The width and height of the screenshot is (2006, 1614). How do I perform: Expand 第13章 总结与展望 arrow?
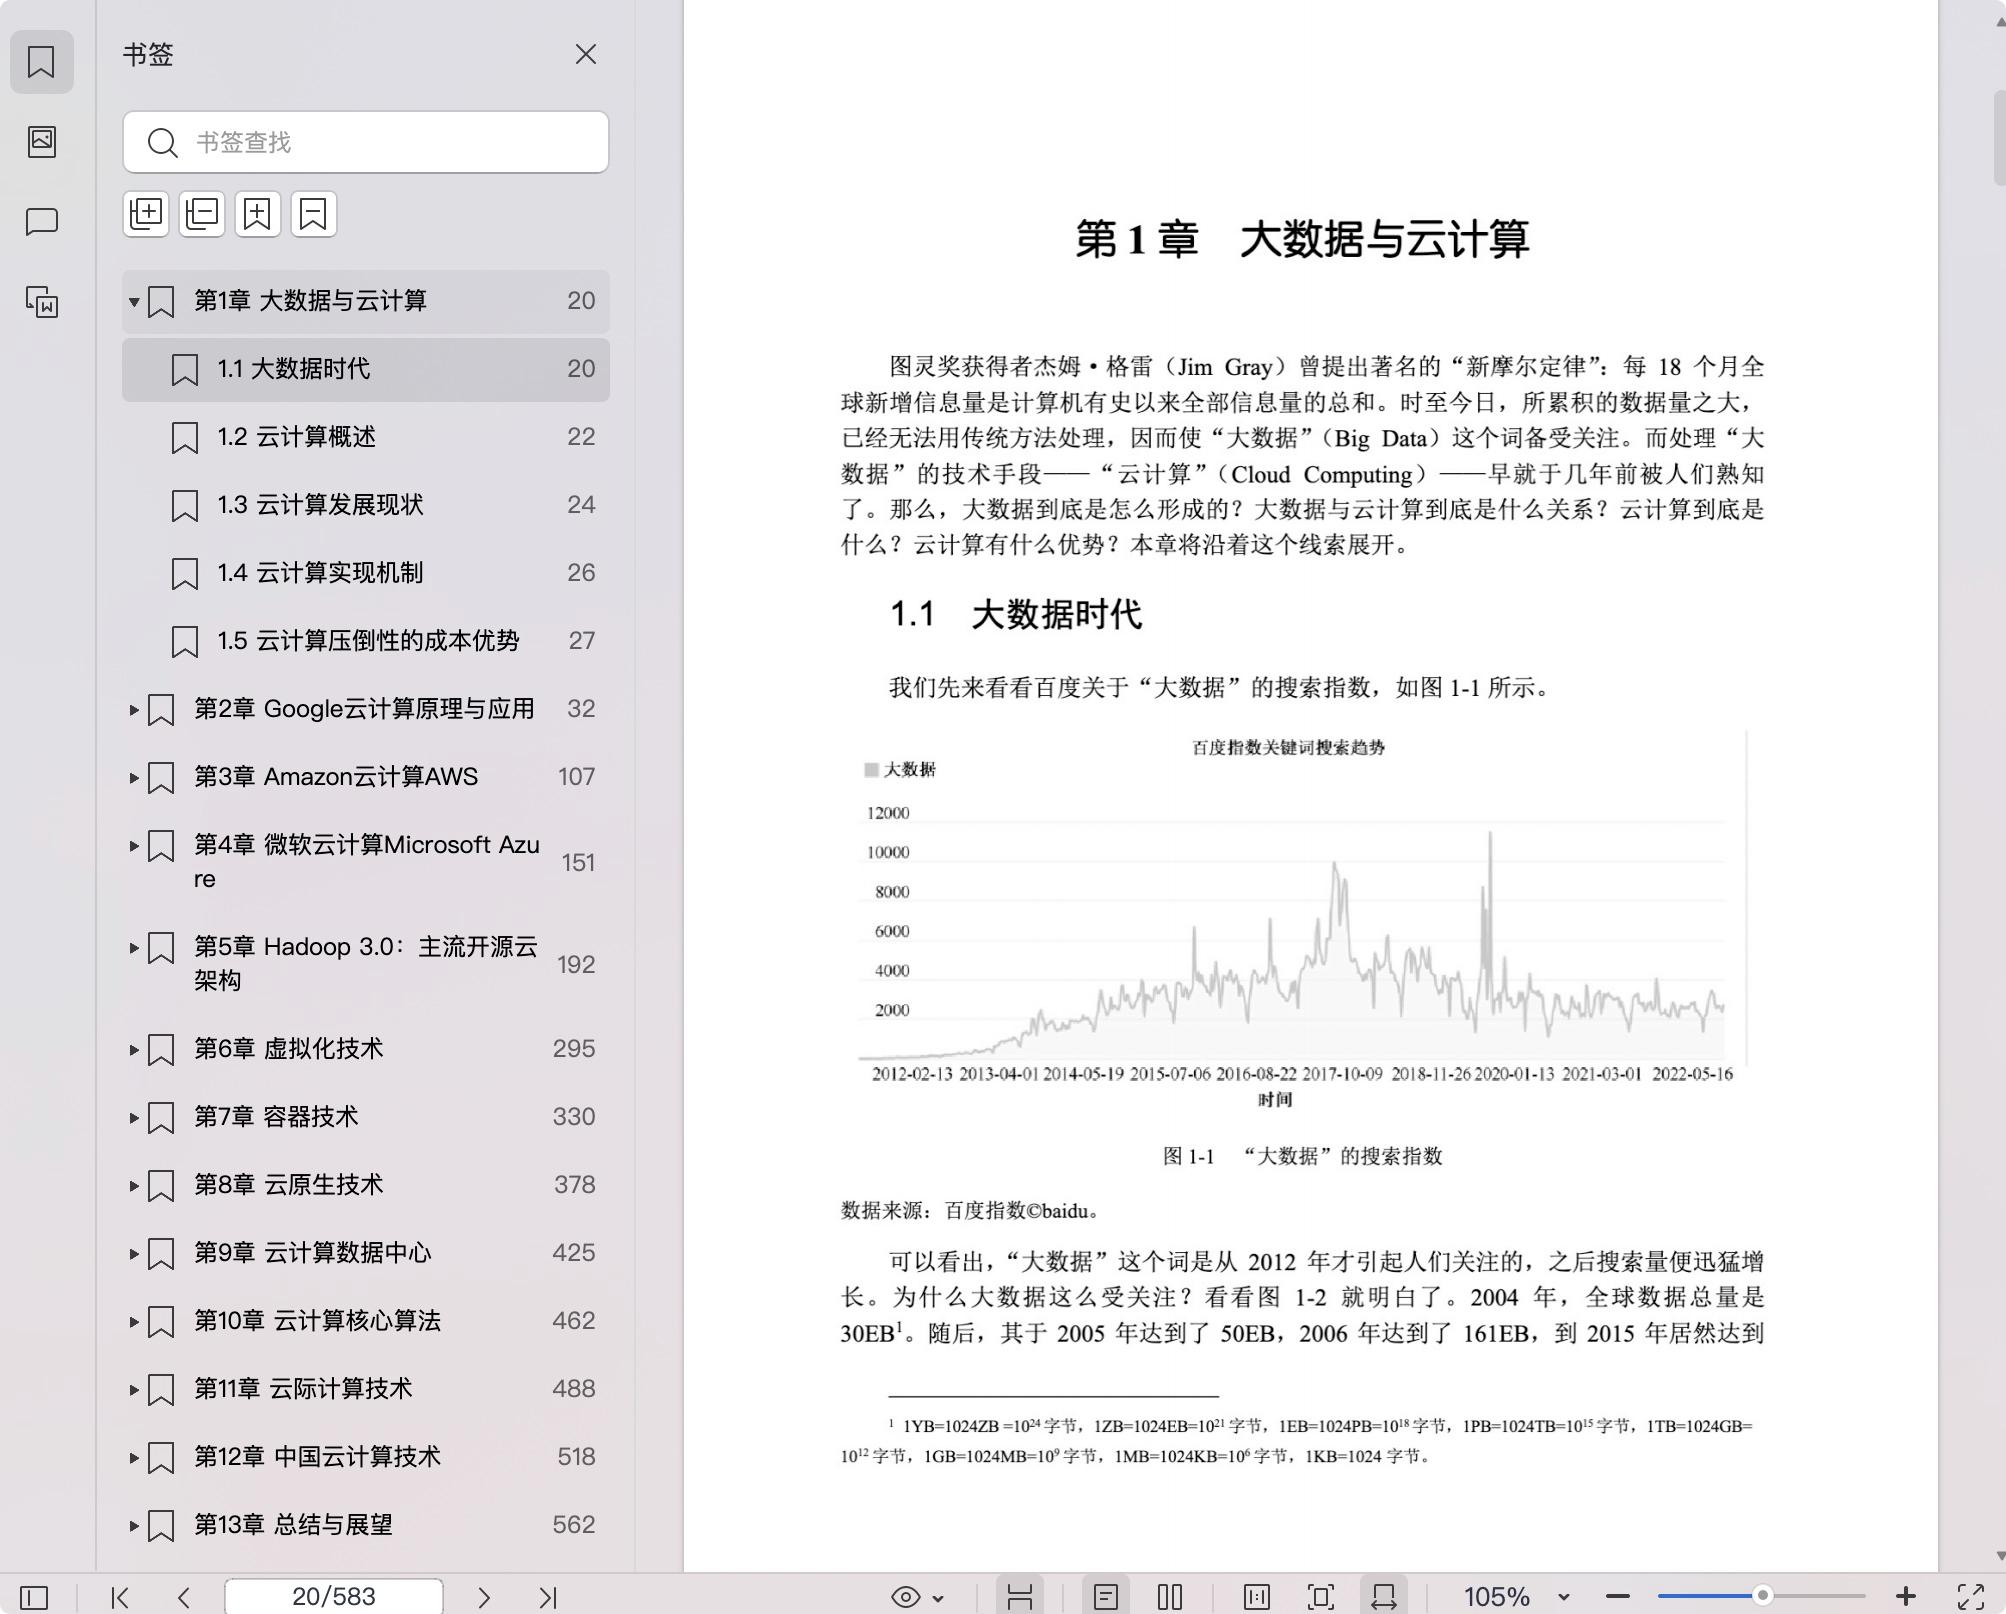click(x=134, y=1525)
